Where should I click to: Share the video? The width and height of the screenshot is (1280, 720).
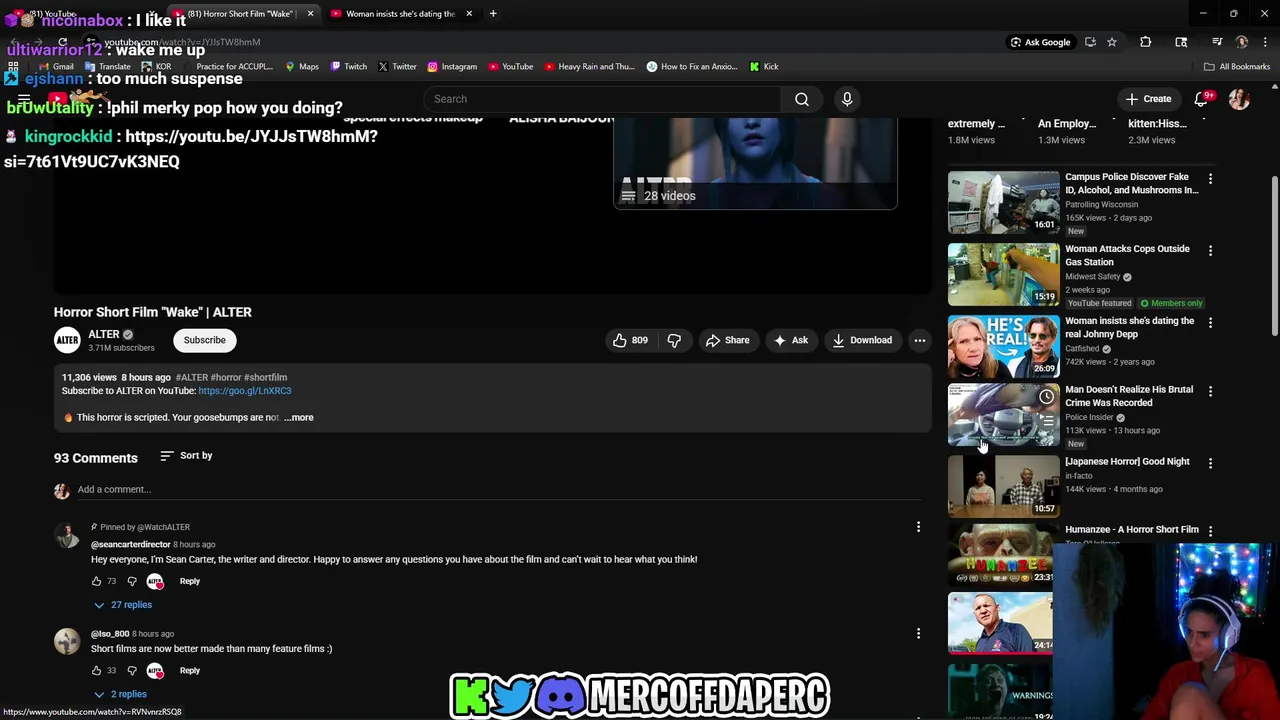727,340
